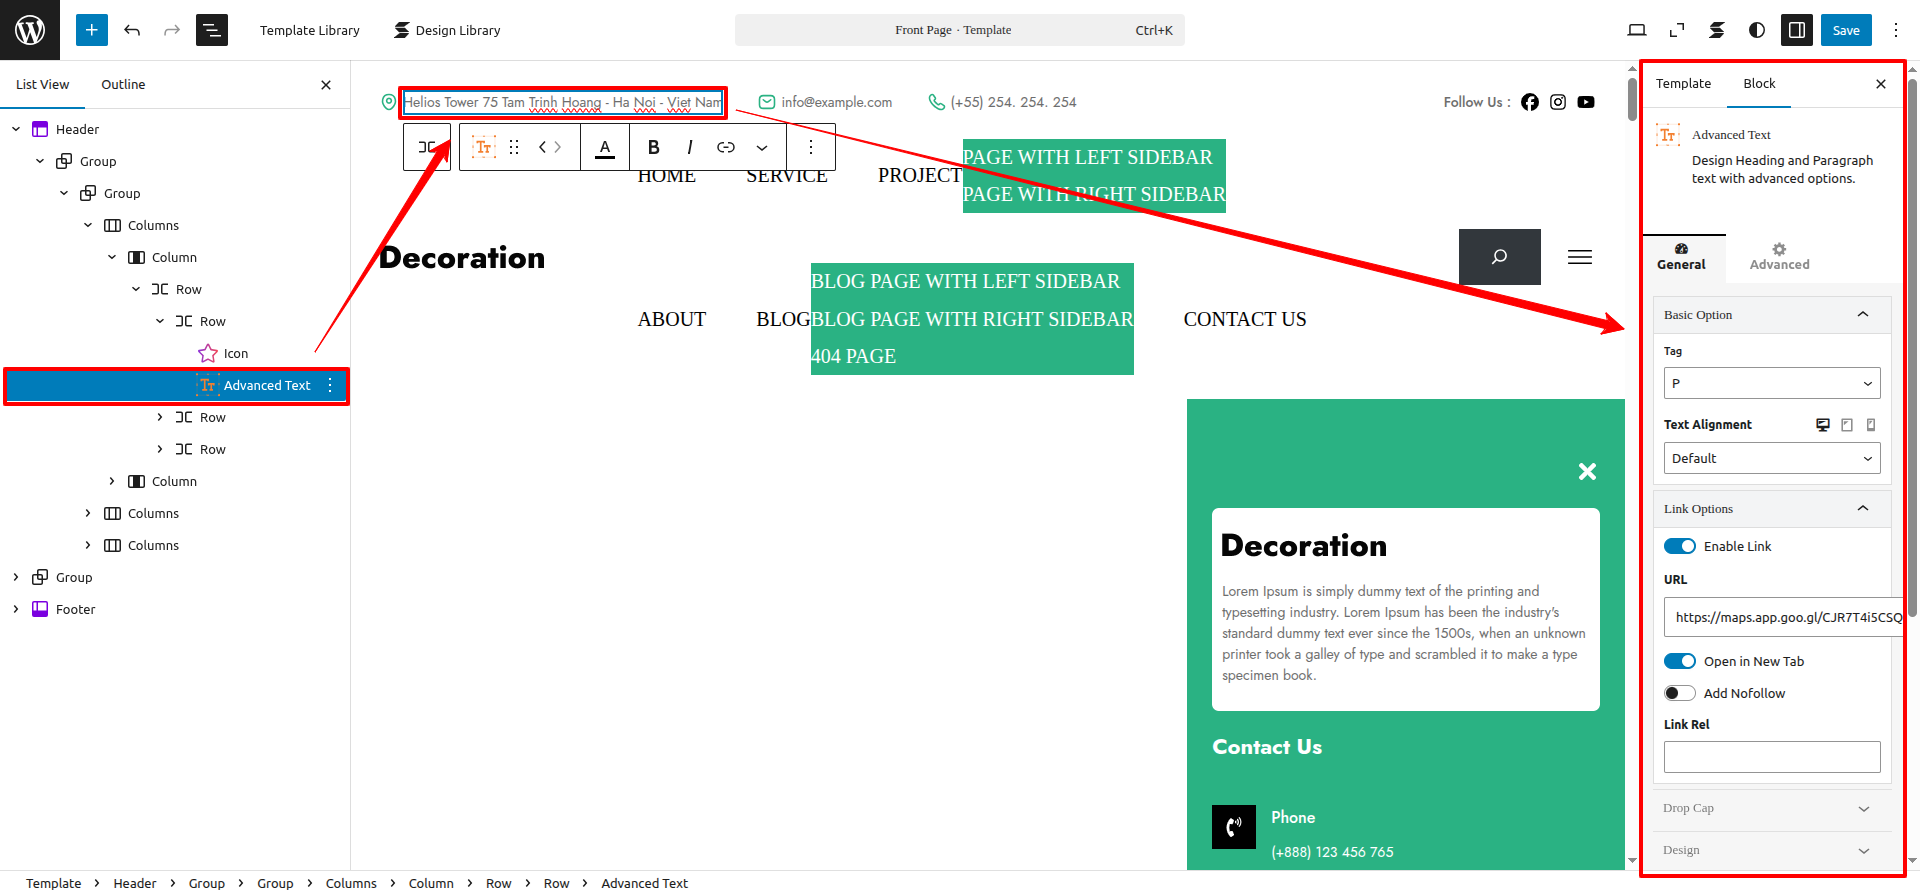Open the Tag dropdown
Image resolution: width=1920 pixels, height=895 pixels.
click(1772, 383)
